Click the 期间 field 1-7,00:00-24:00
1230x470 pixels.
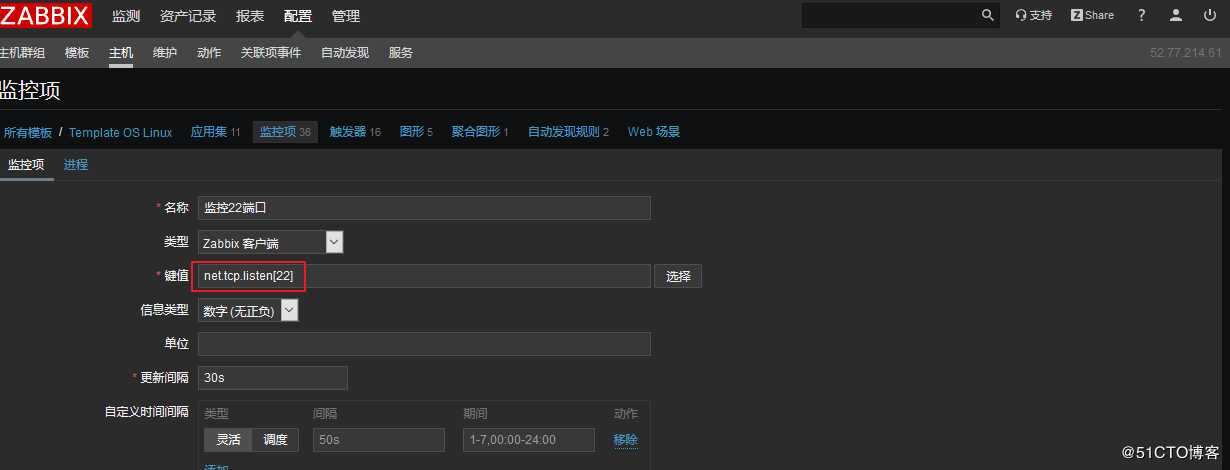click(528, 440)
